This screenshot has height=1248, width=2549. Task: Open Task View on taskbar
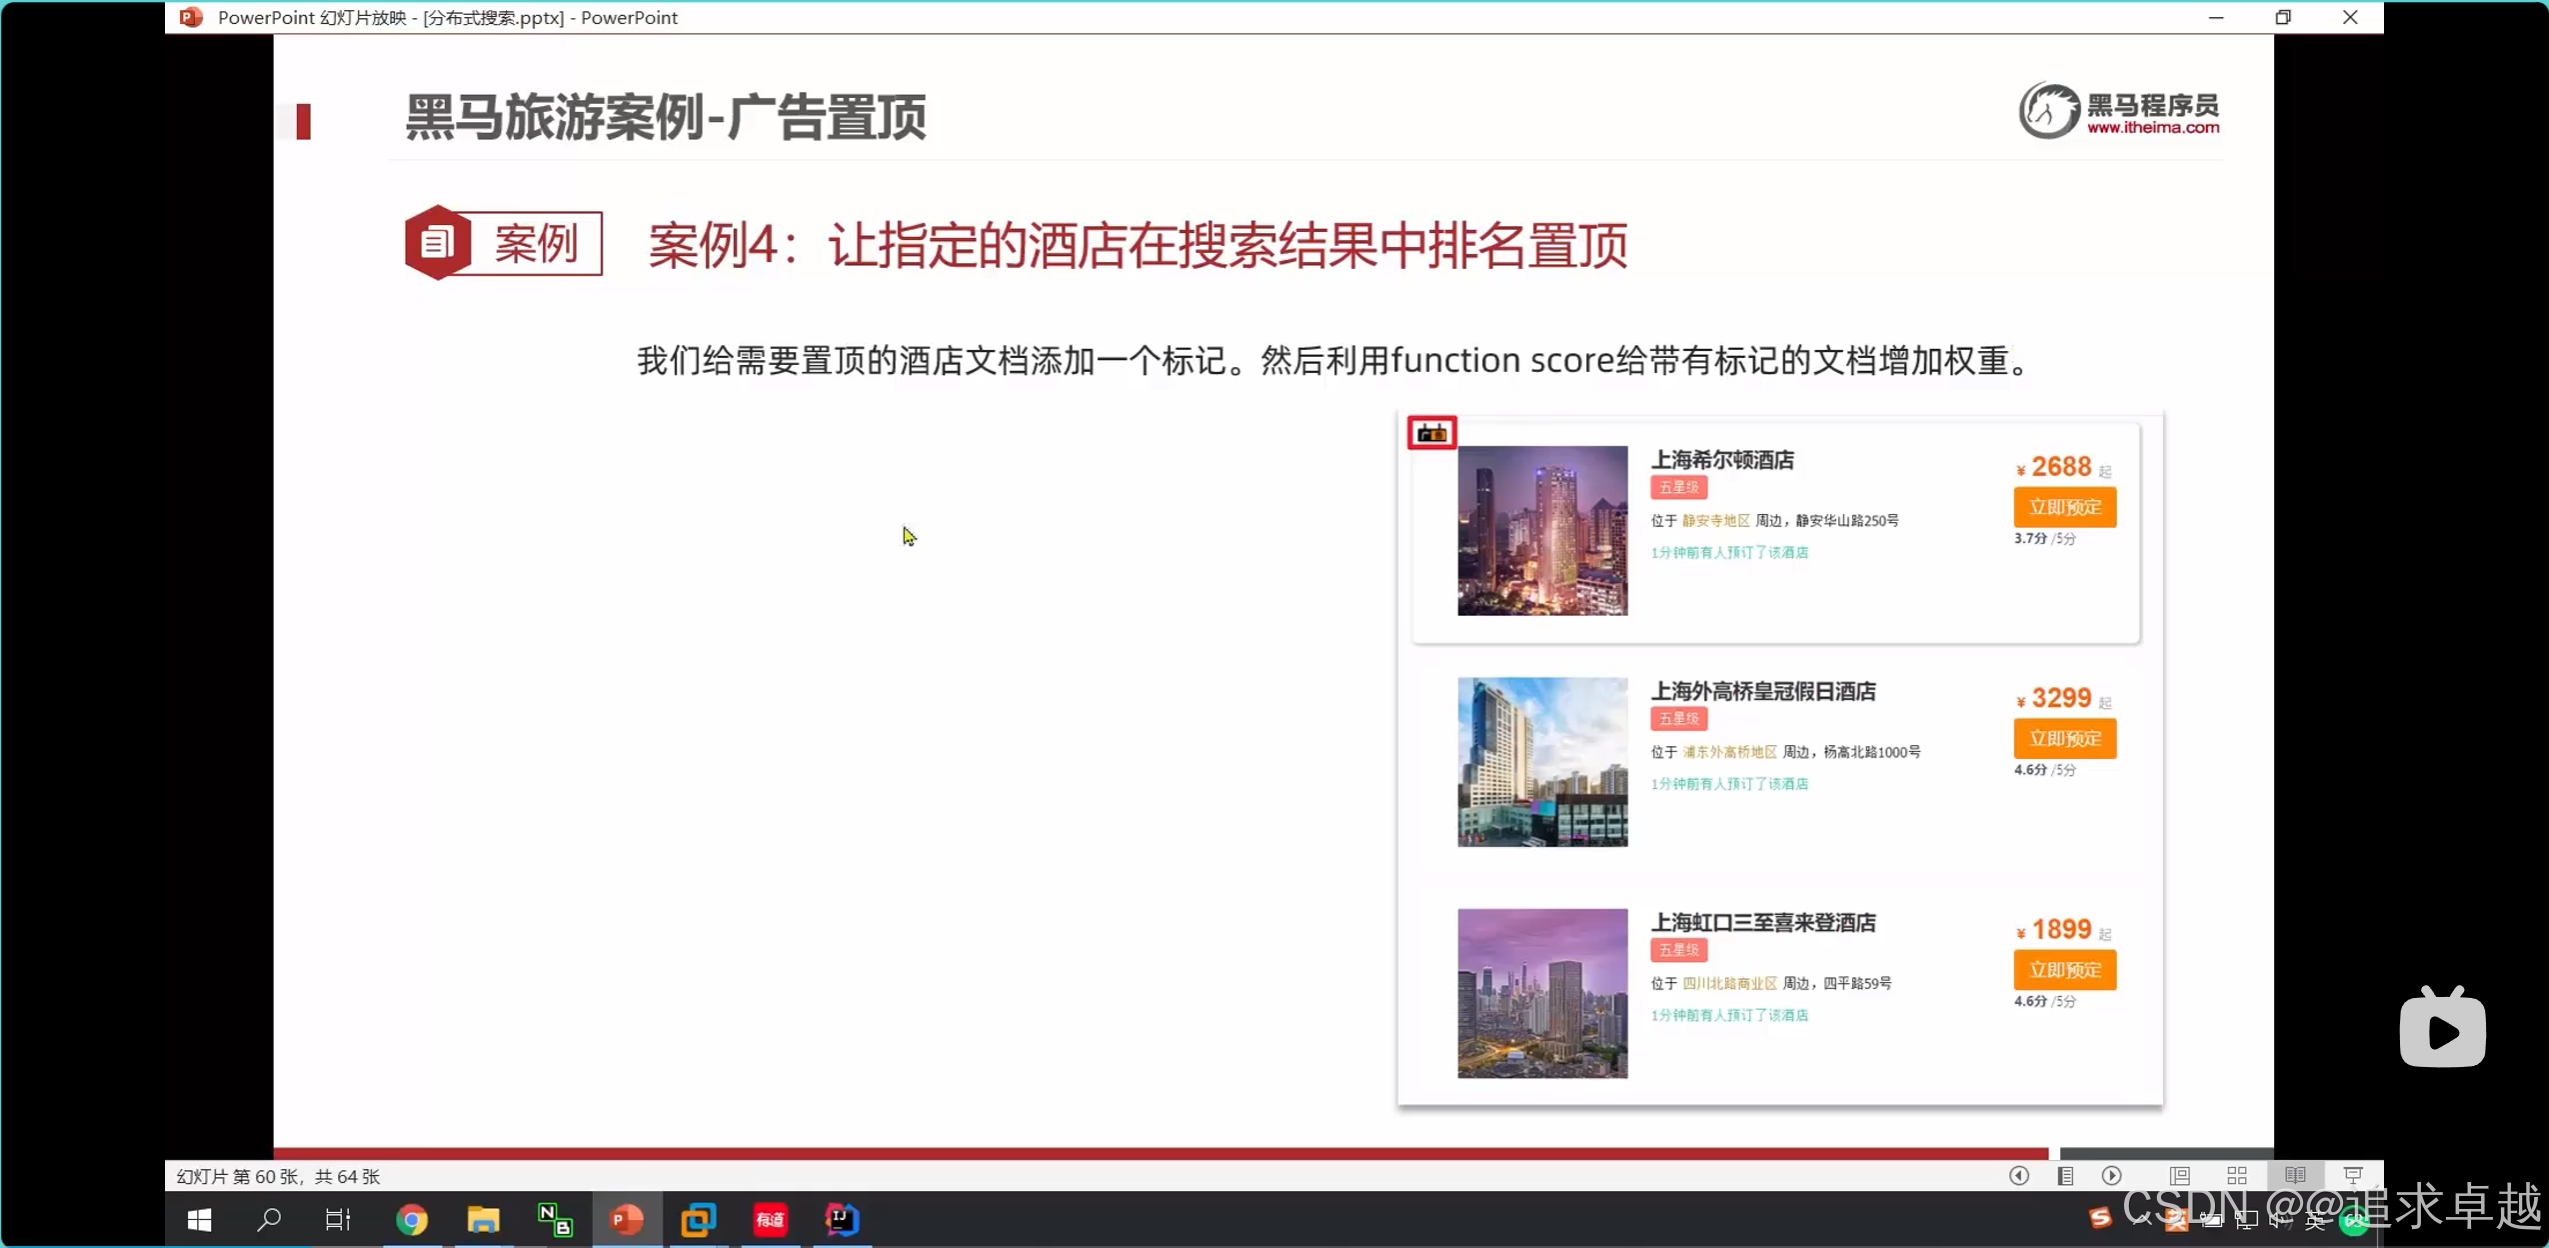tap(338, 1219)
